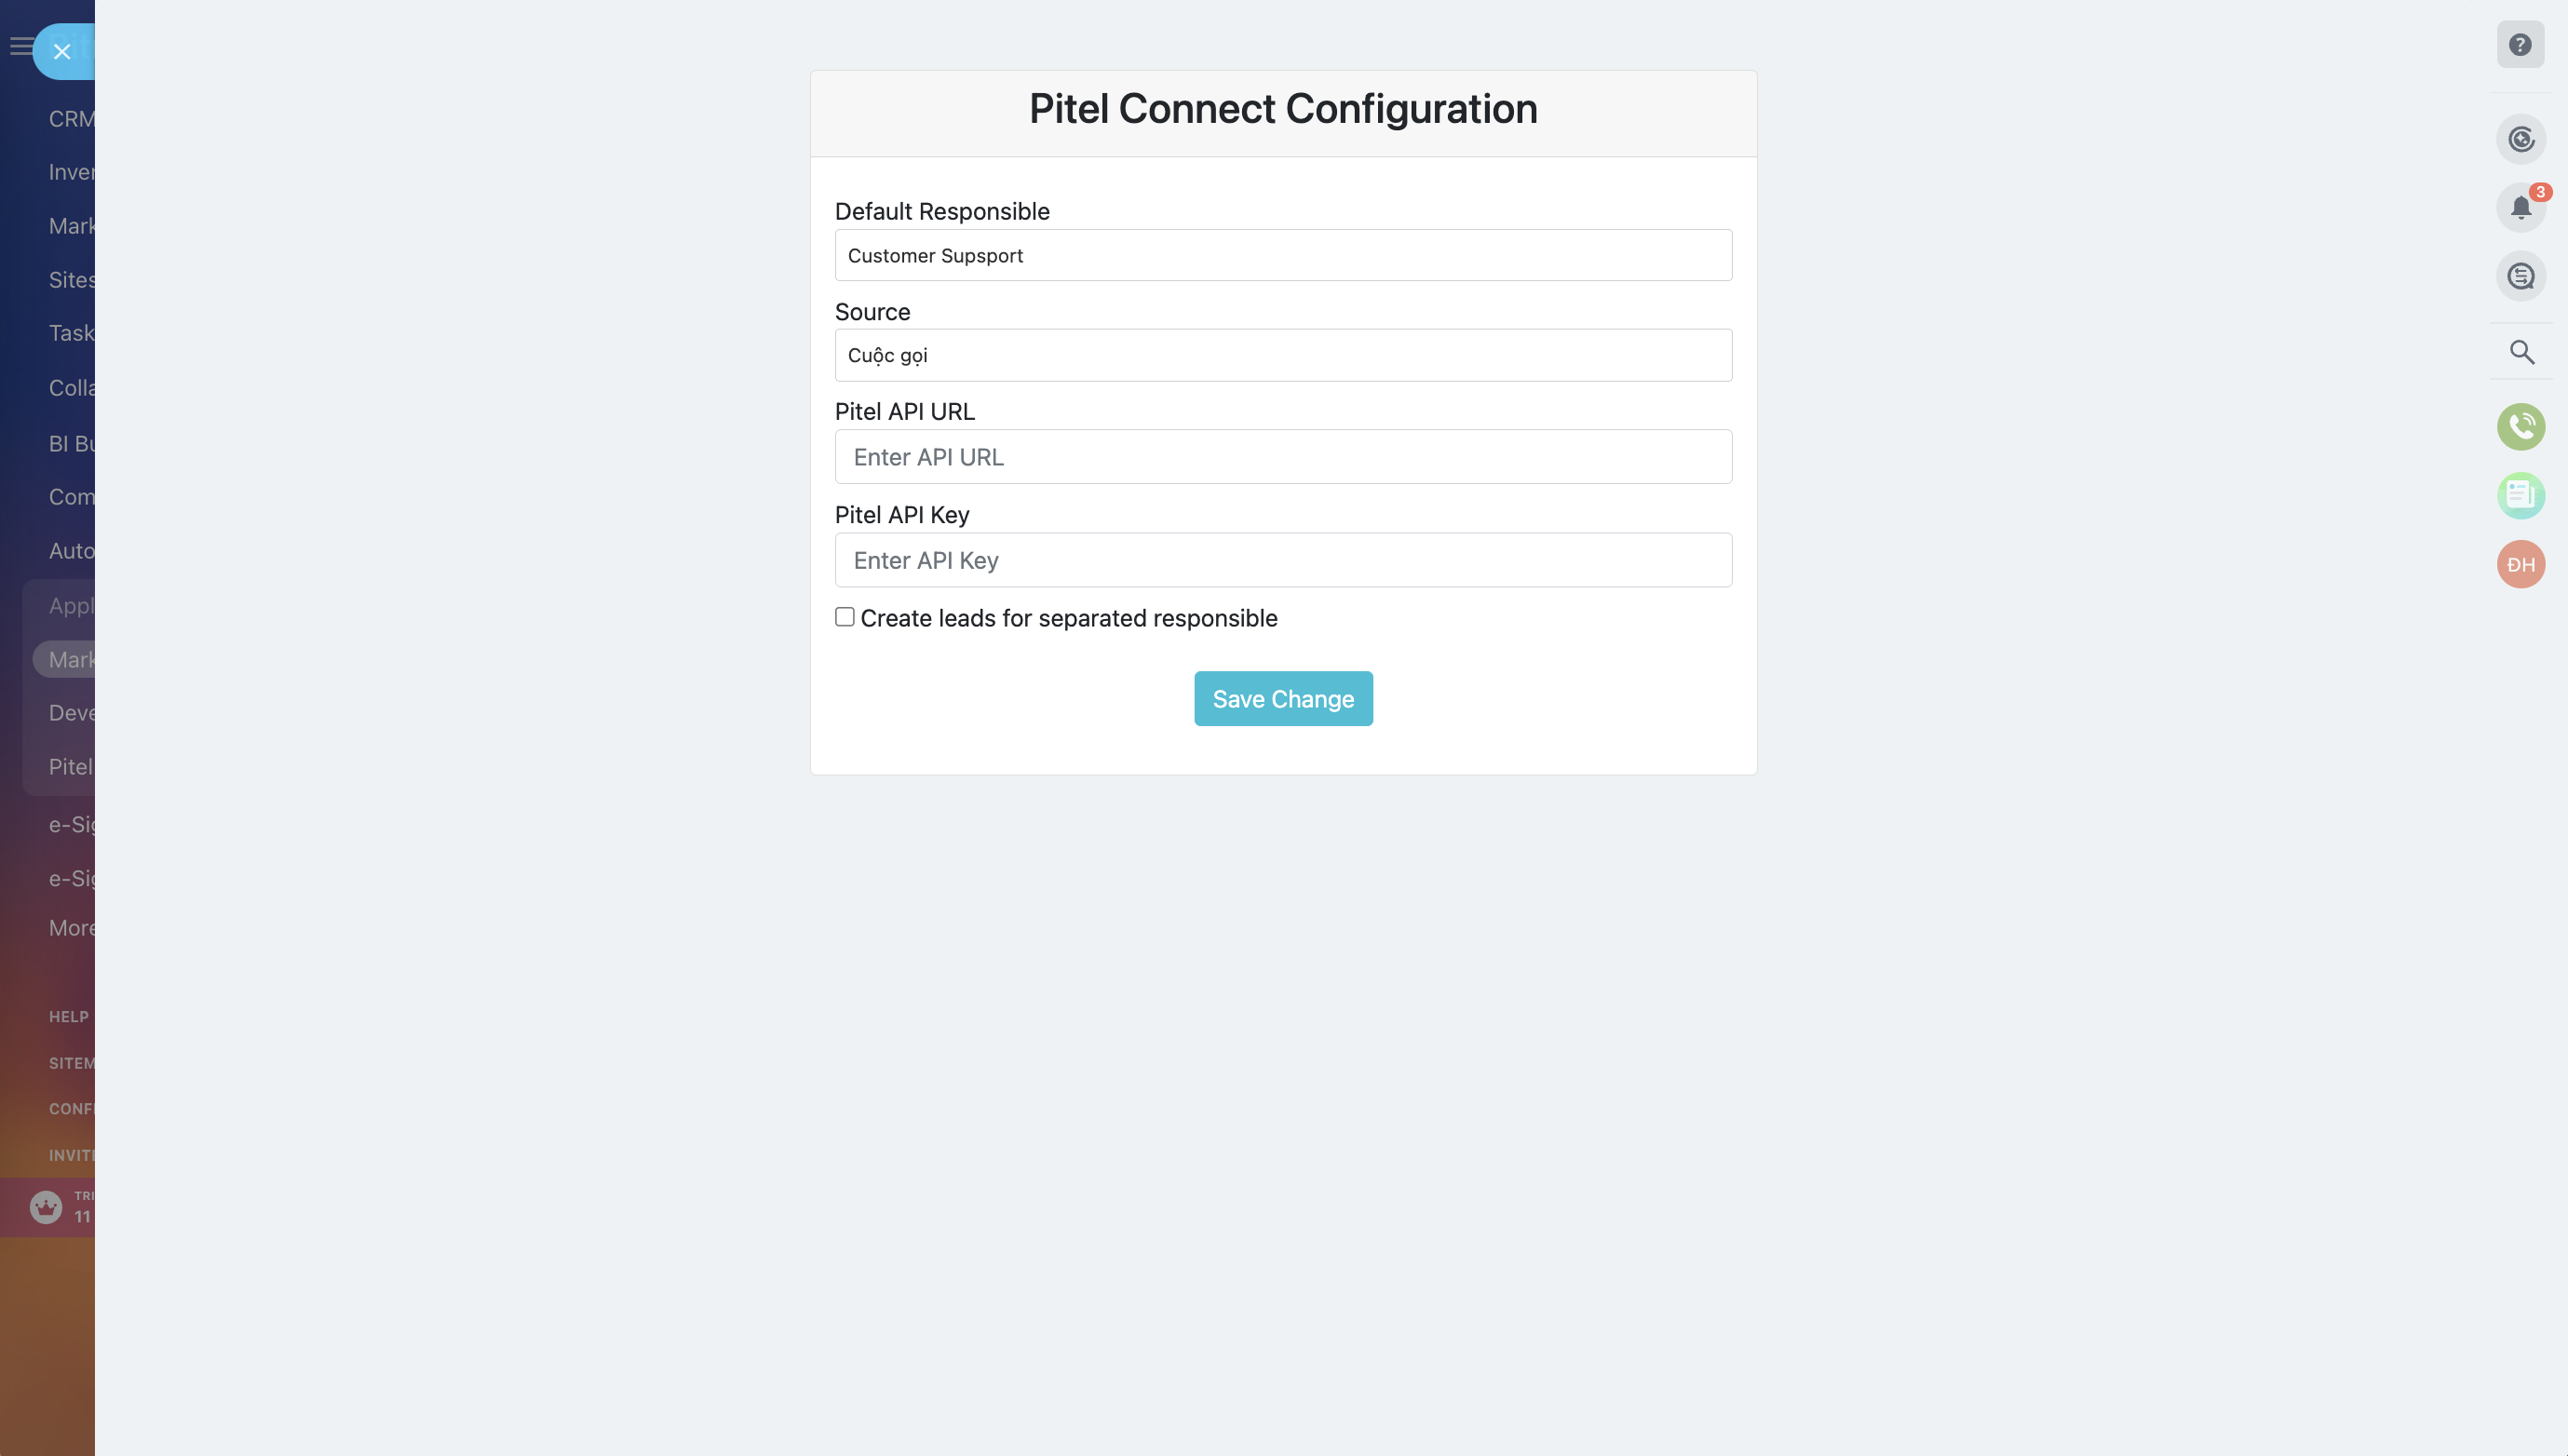
Task: Click the crown trial plan icon
Action: (x=46, y=1207)
